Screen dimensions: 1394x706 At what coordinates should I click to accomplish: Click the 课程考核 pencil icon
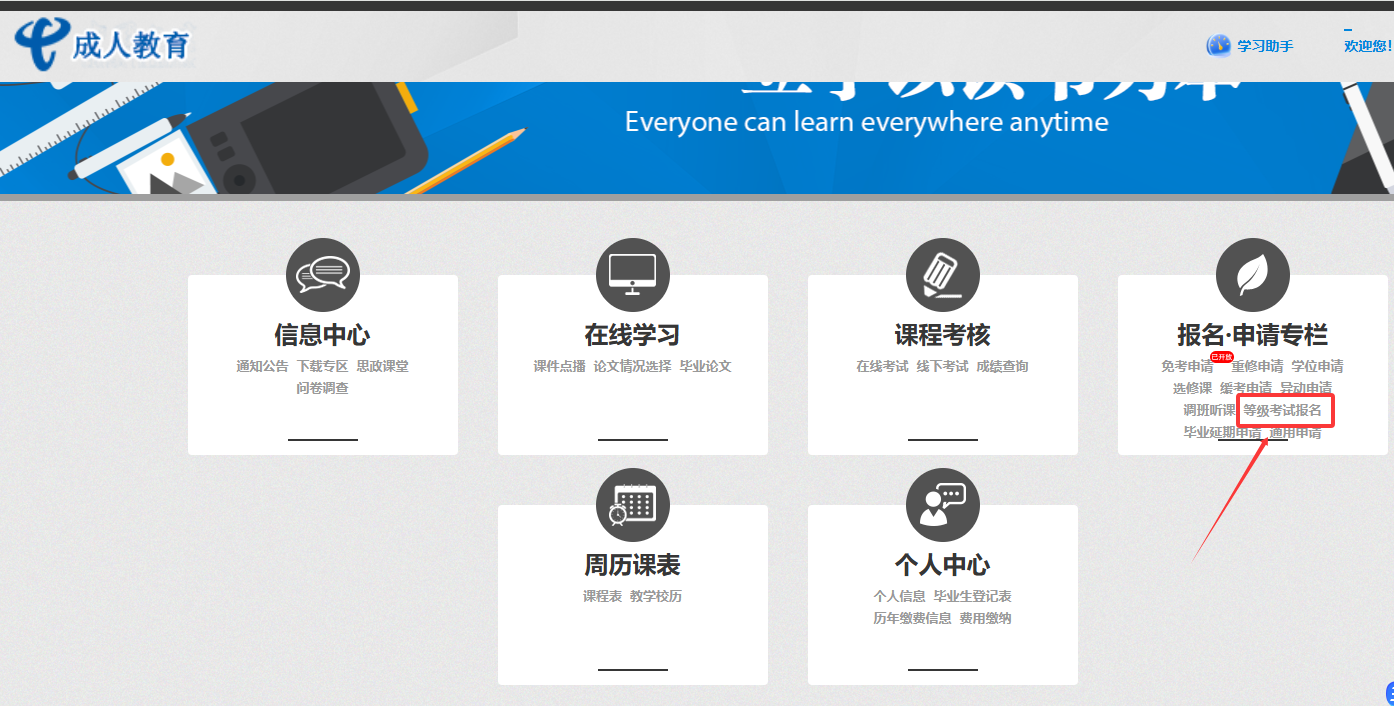click(942, 274)
